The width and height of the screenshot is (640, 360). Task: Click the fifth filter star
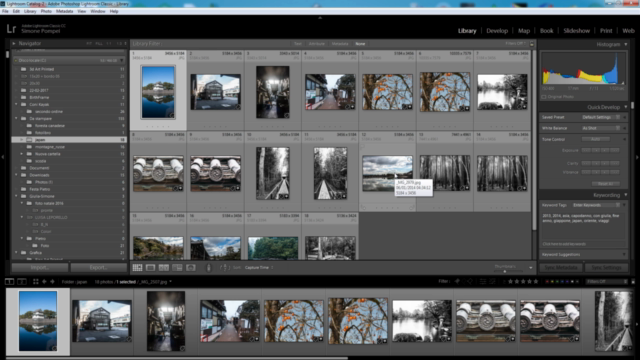(x=536, y=281)
